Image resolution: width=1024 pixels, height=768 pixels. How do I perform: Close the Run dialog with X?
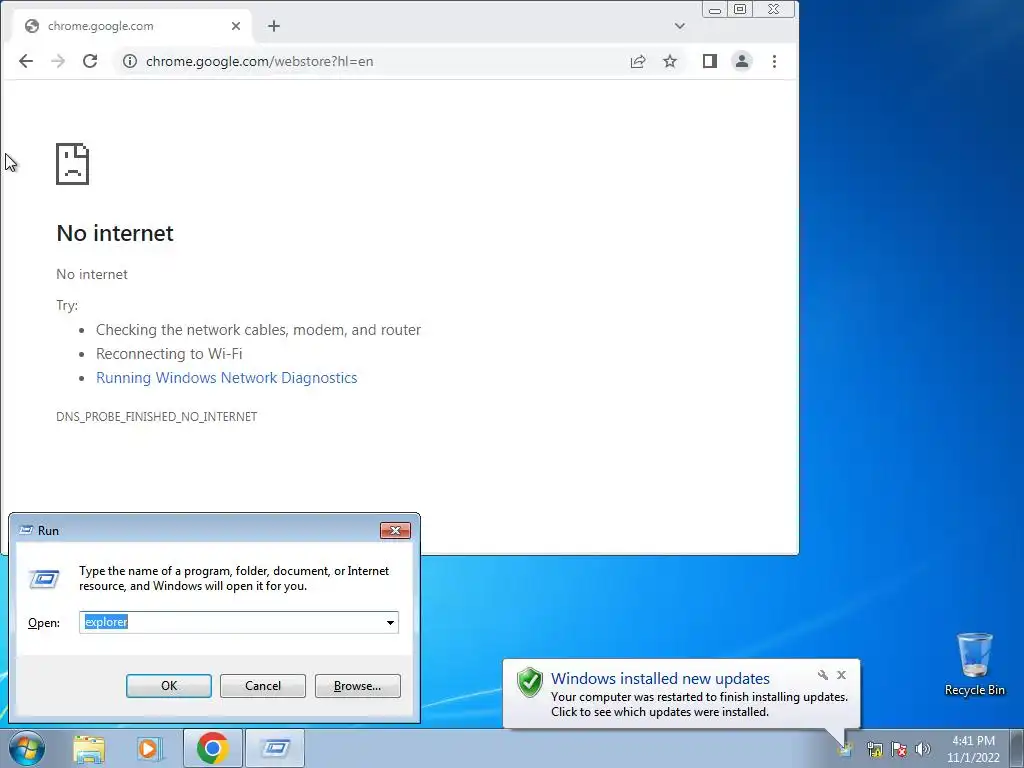point(395,530)
